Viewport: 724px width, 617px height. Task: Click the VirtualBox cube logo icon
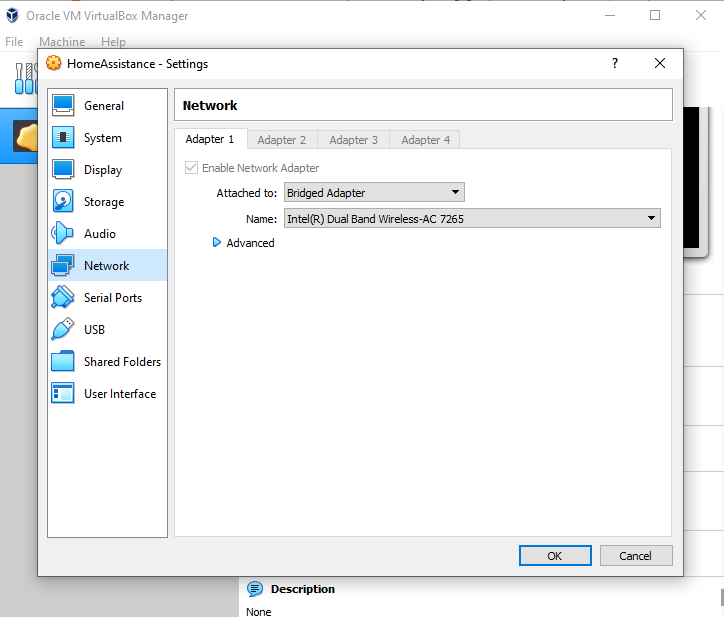[12, 15]
